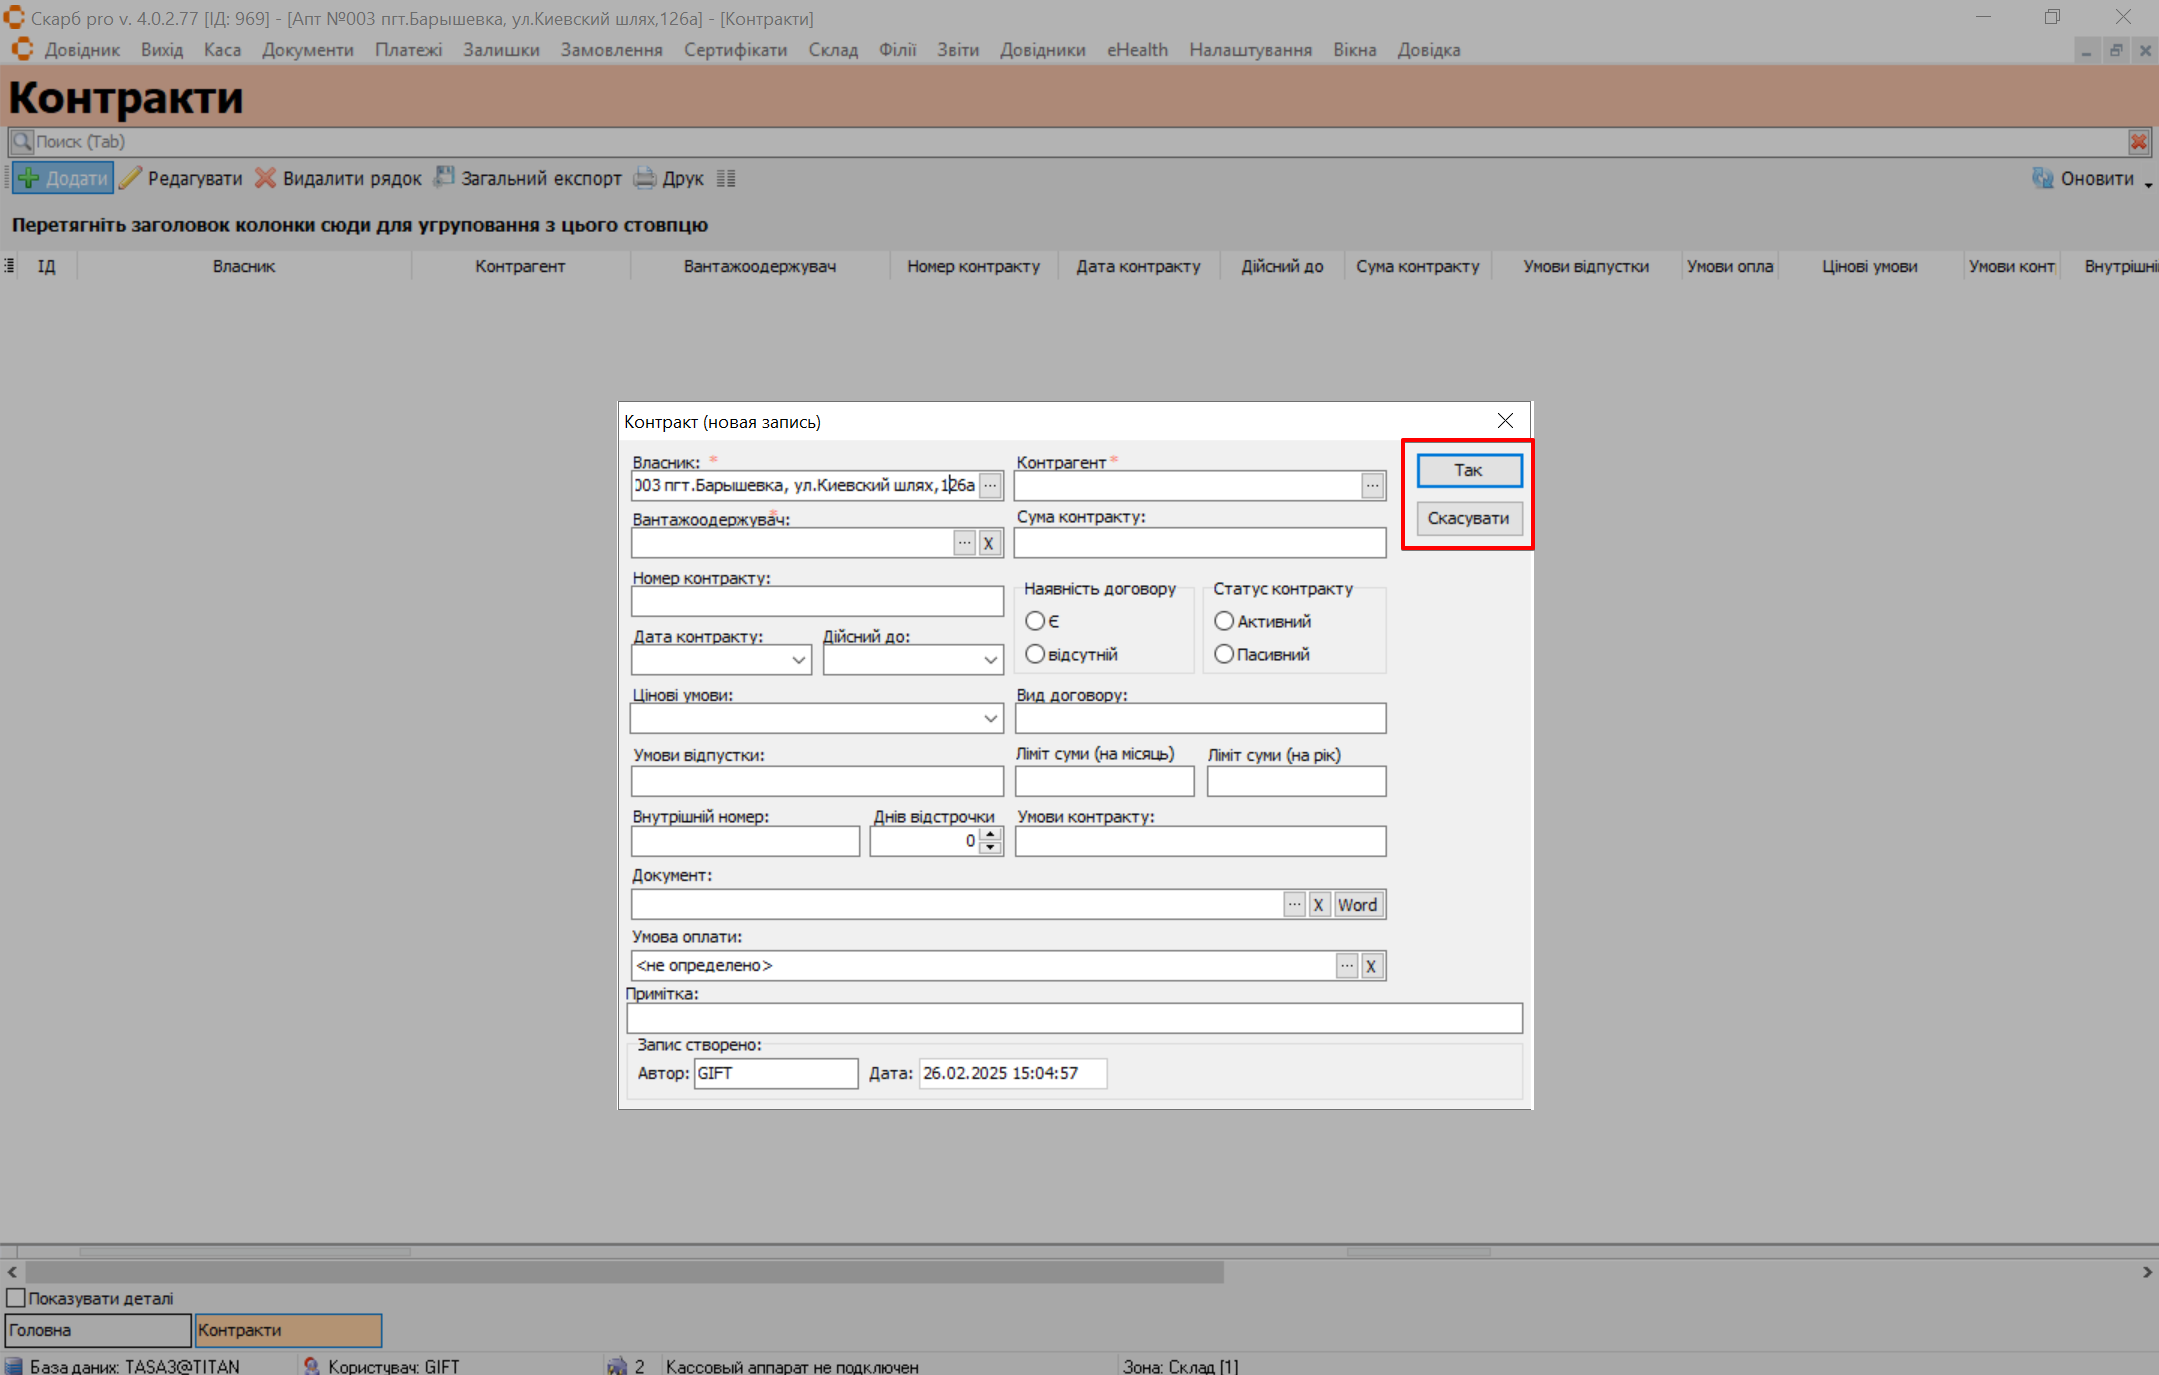Open Умова оплати lookup ellipsis button
The height and width of the screenshot is (1375, 2159).
1347,966
